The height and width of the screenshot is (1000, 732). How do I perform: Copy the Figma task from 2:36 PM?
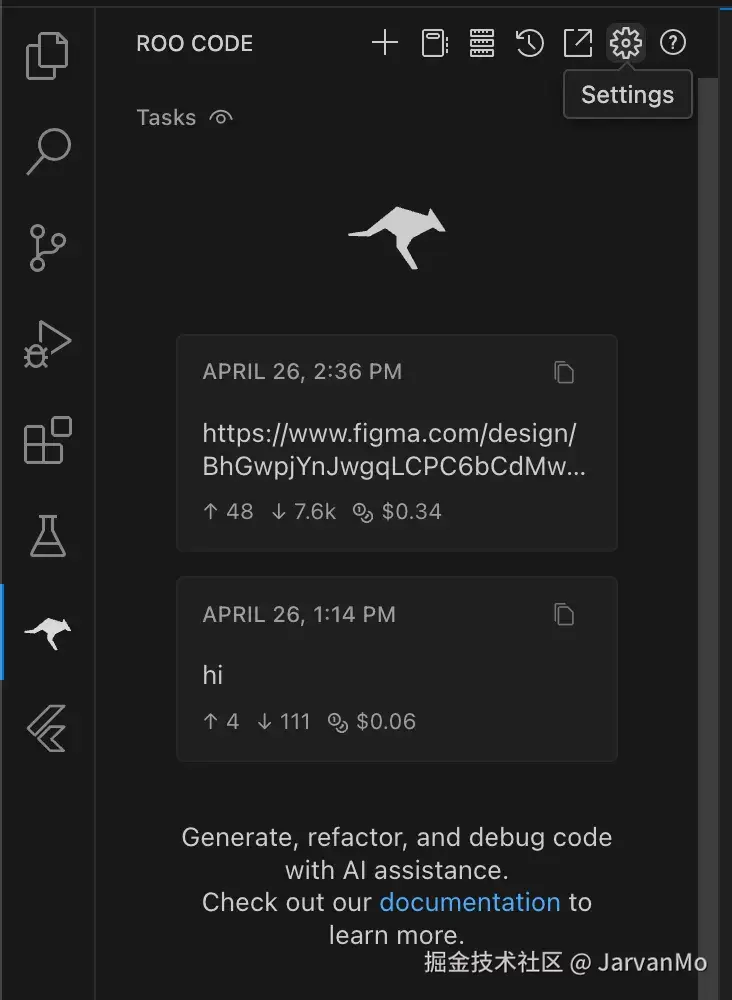564,371
